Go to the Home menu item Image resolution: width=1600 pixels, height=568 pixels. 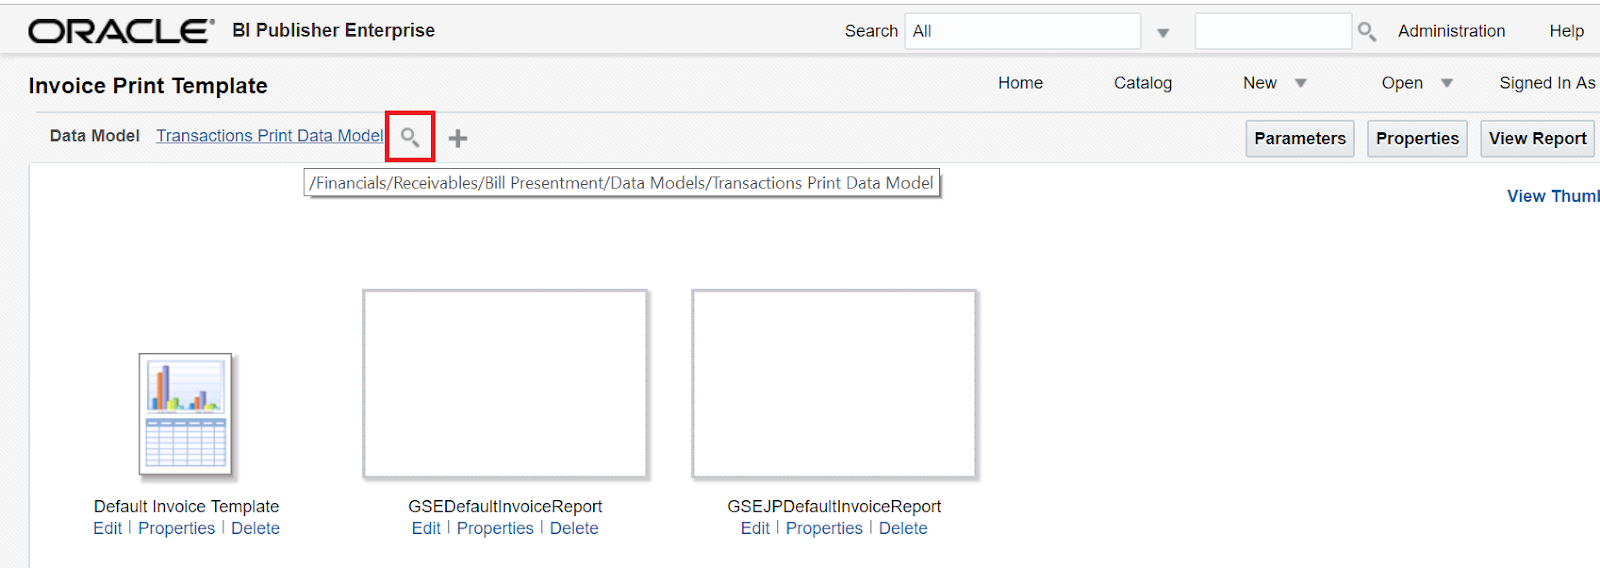(1020, 83)
